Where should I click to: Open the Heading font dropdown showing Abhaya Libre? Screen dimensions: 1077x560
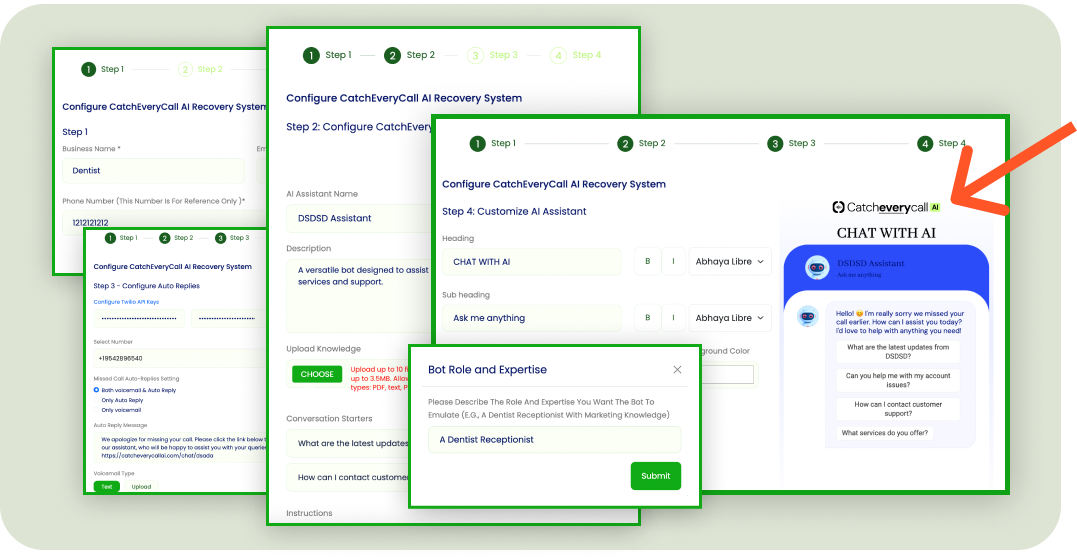pyautogui.click(x=729, y=262)
